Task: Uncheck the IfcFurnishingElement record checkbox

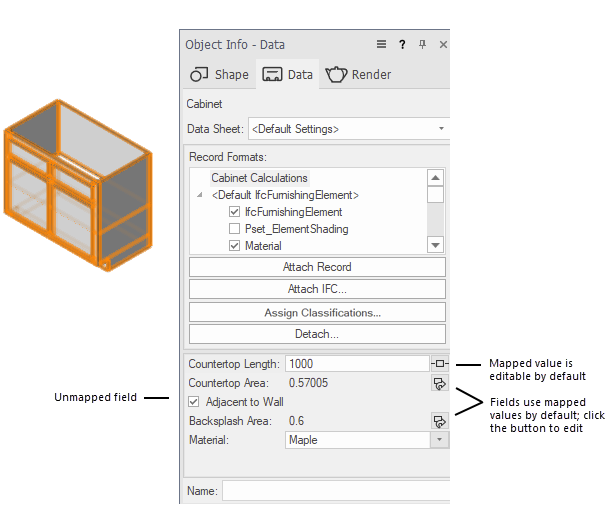Action: tap(235, 212)
